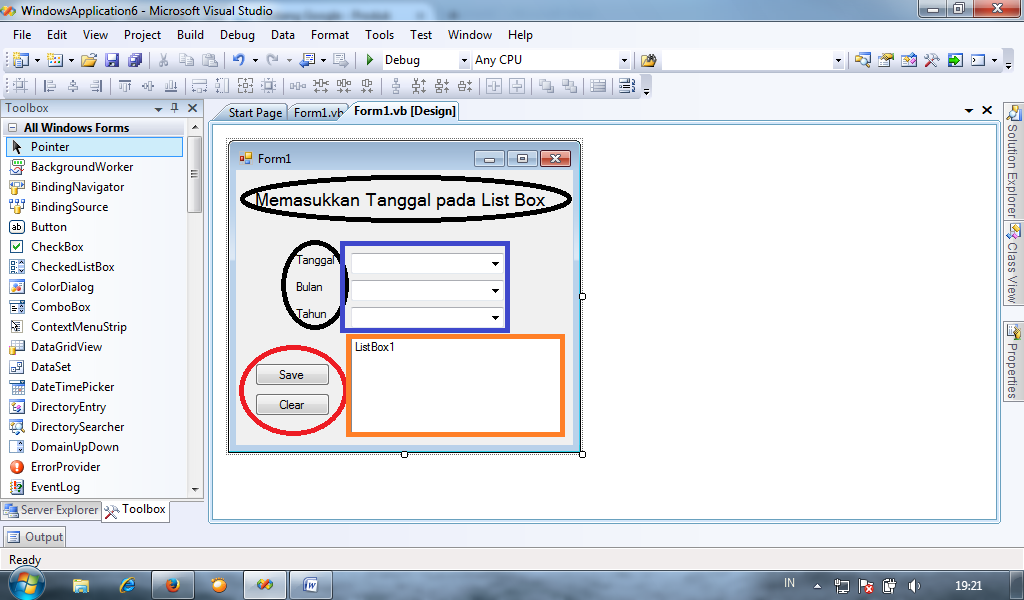Screen dimensions: 1024x600
Task: Click the Make Same Size icon
Action: (x=246, y=86)
